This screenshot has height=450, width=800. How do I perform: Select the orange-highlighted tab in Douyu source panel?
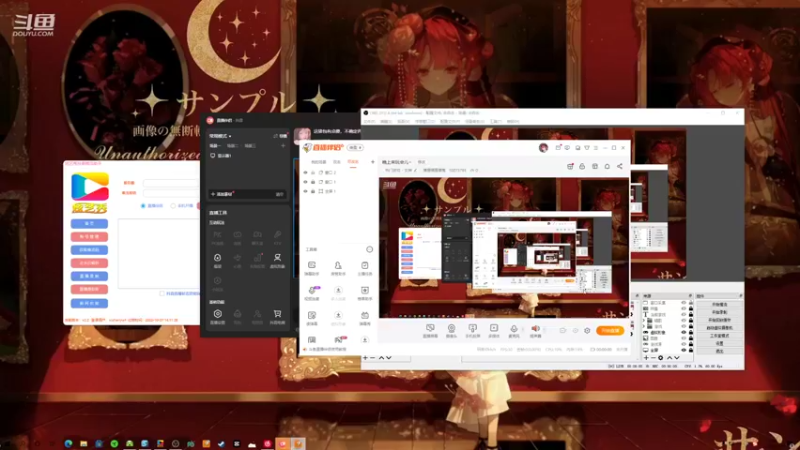pyautogui.click(x=353, y=162)
